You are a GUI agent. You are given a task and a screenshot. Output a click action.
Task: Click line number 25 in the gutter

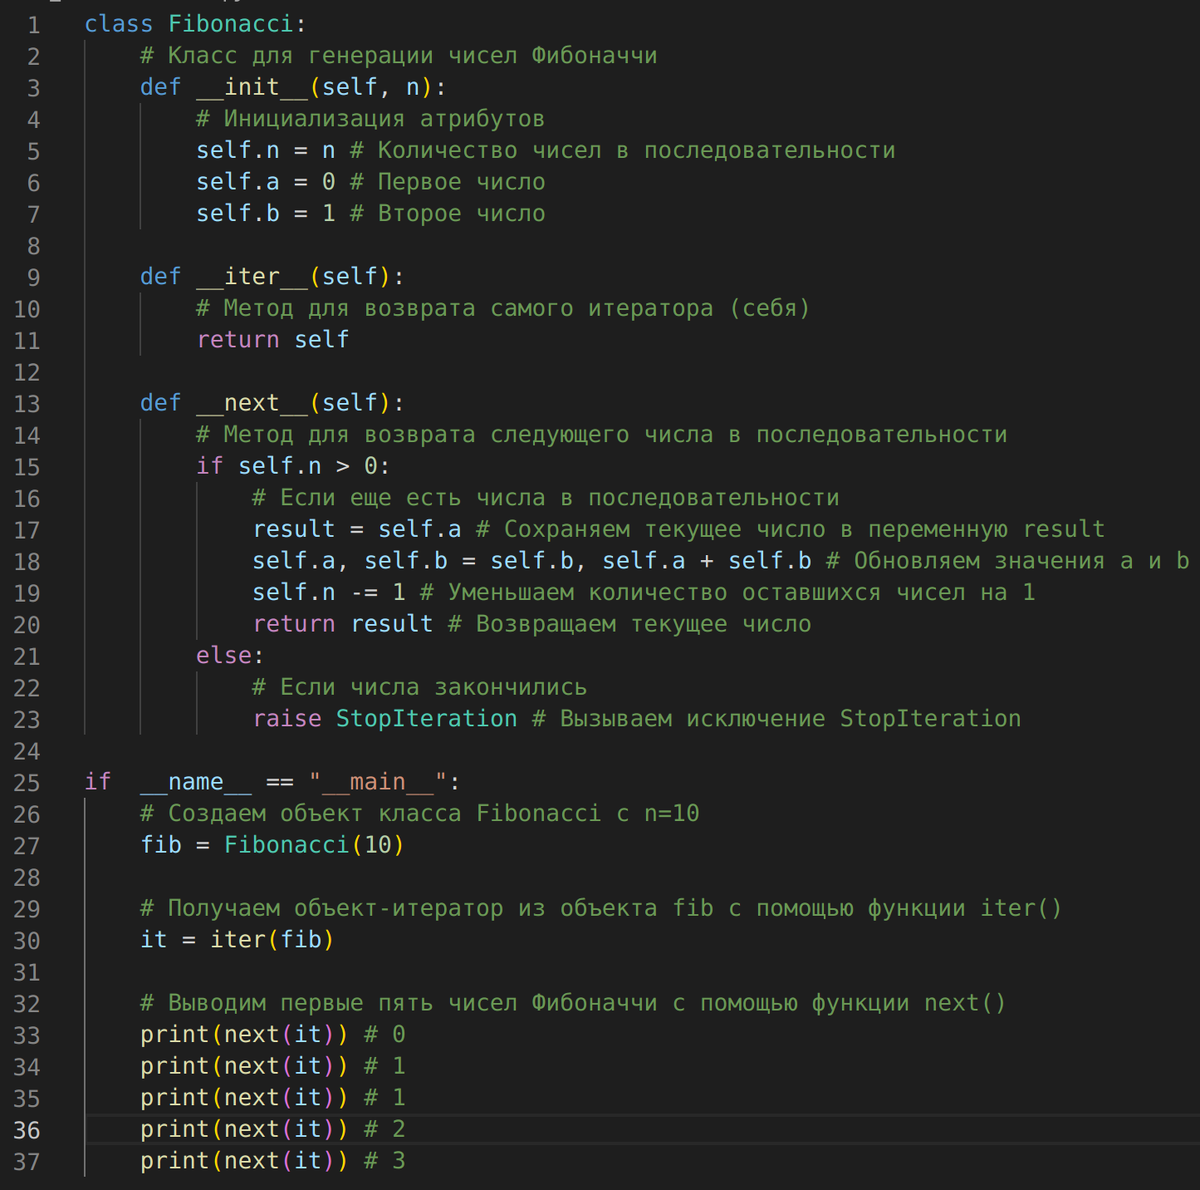coord(27,782)
